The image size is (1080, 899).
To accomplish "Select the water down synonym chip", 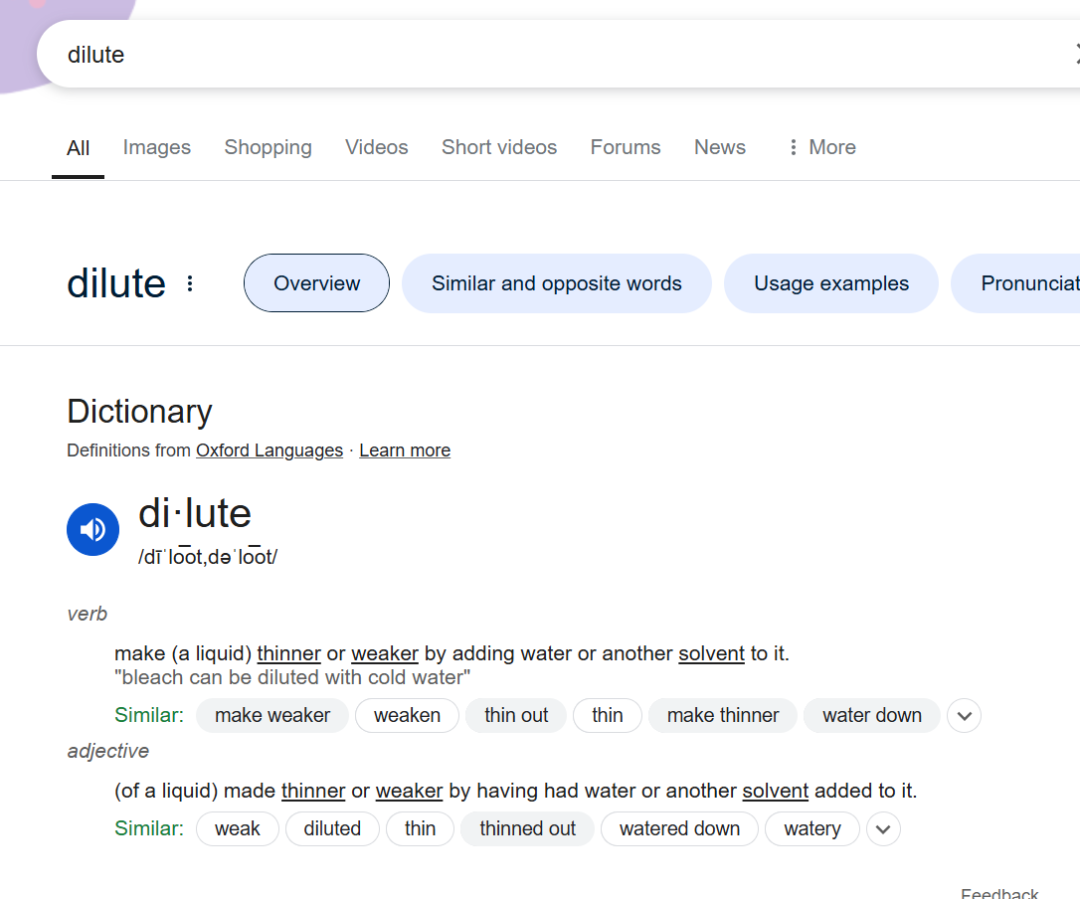I will [872, 715].
